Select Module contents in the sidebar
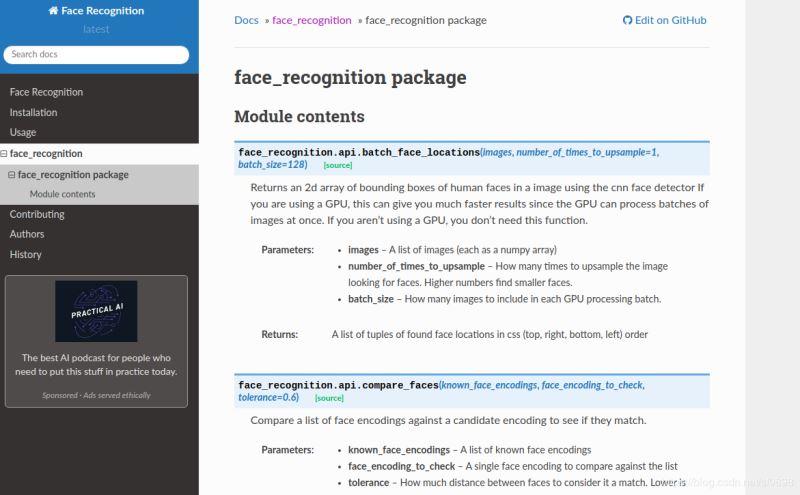800x495 pixels. [62, 194]
